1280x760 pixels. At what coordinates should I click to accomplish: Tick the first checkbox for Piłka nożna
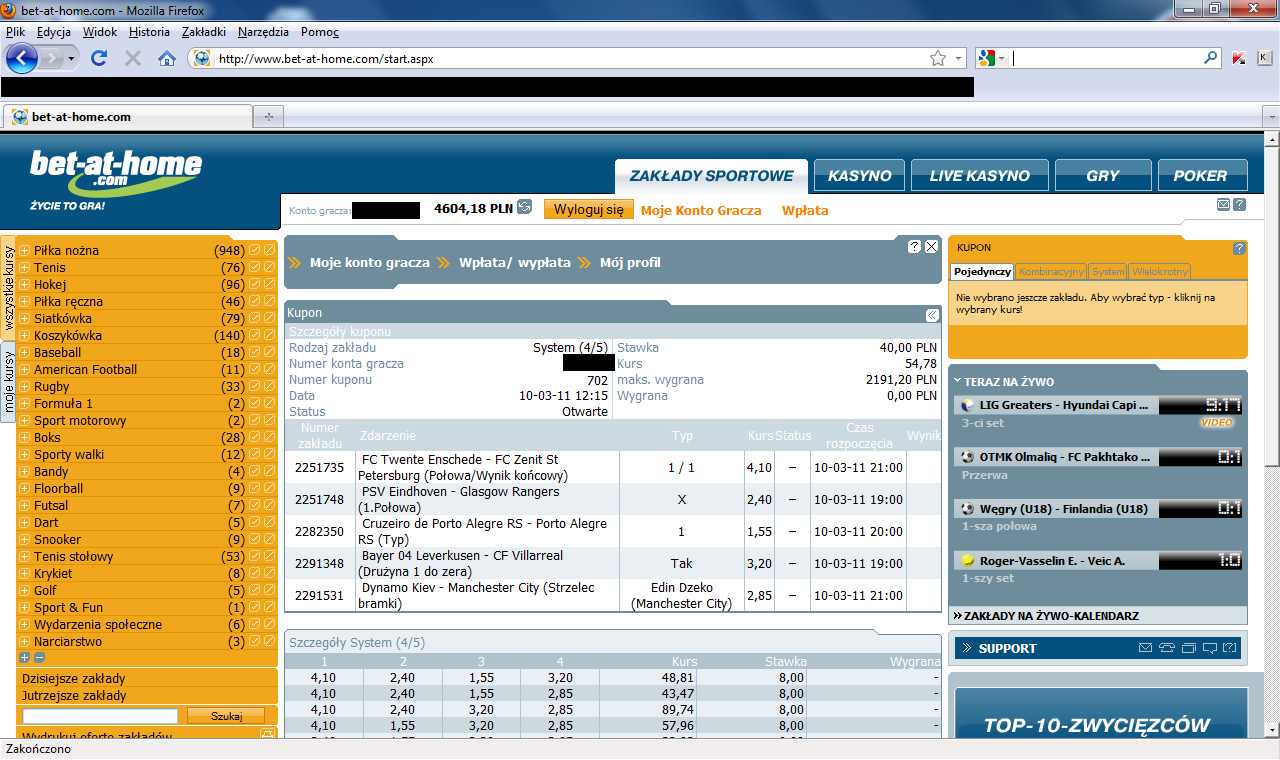(255, 250)
